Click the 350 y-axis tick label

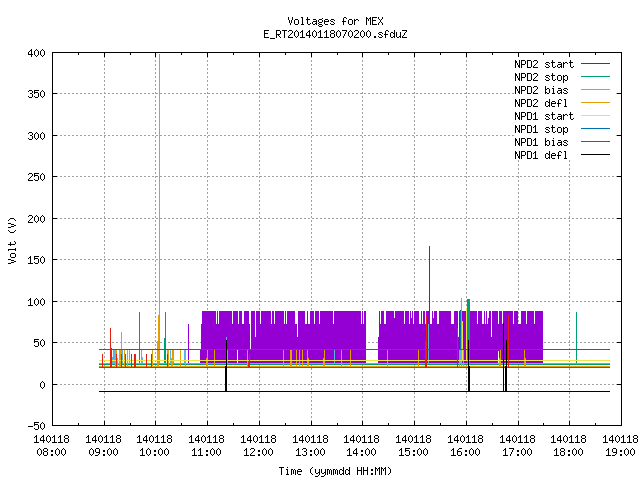tap(36, 94)
